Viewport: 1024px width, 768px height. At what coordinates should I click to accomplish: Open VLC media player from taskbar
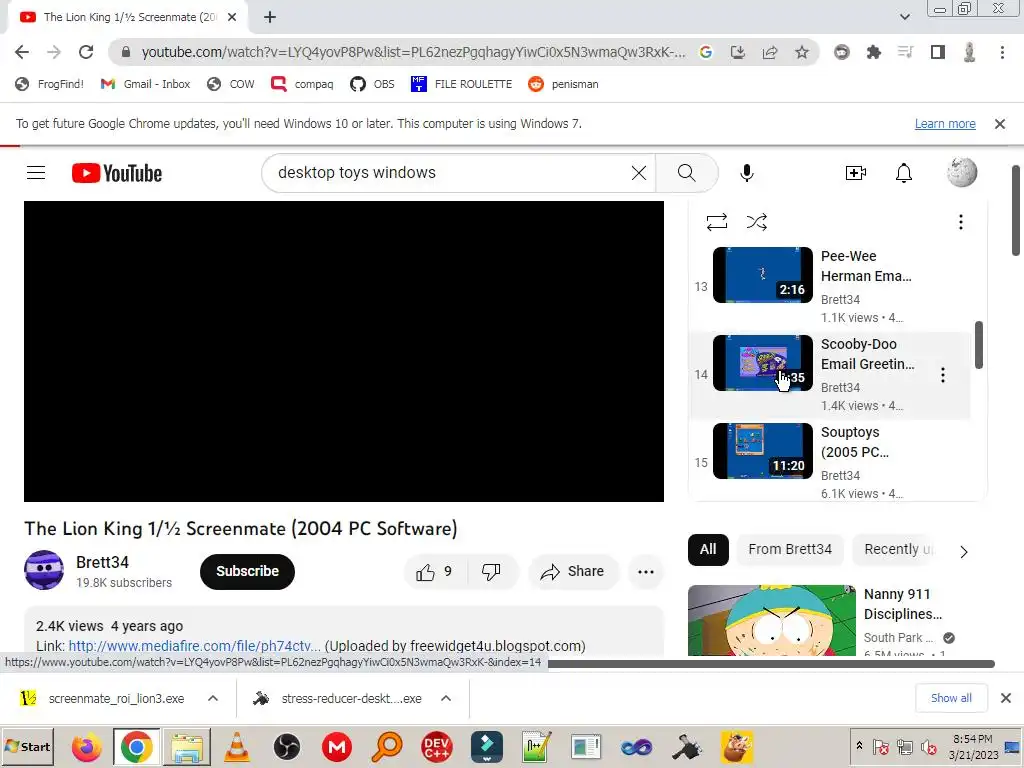[236, 747]
